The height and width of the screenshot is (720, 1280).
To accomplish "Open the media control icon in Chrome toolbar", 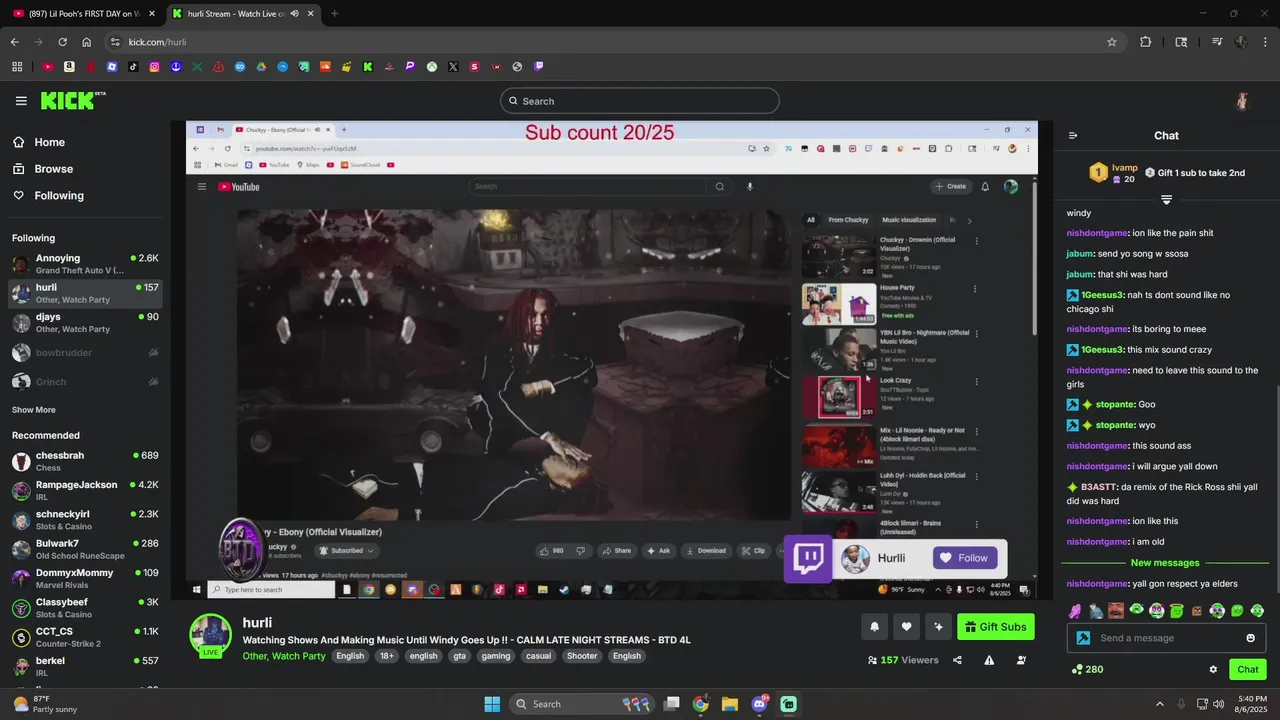I will 1217,42.
